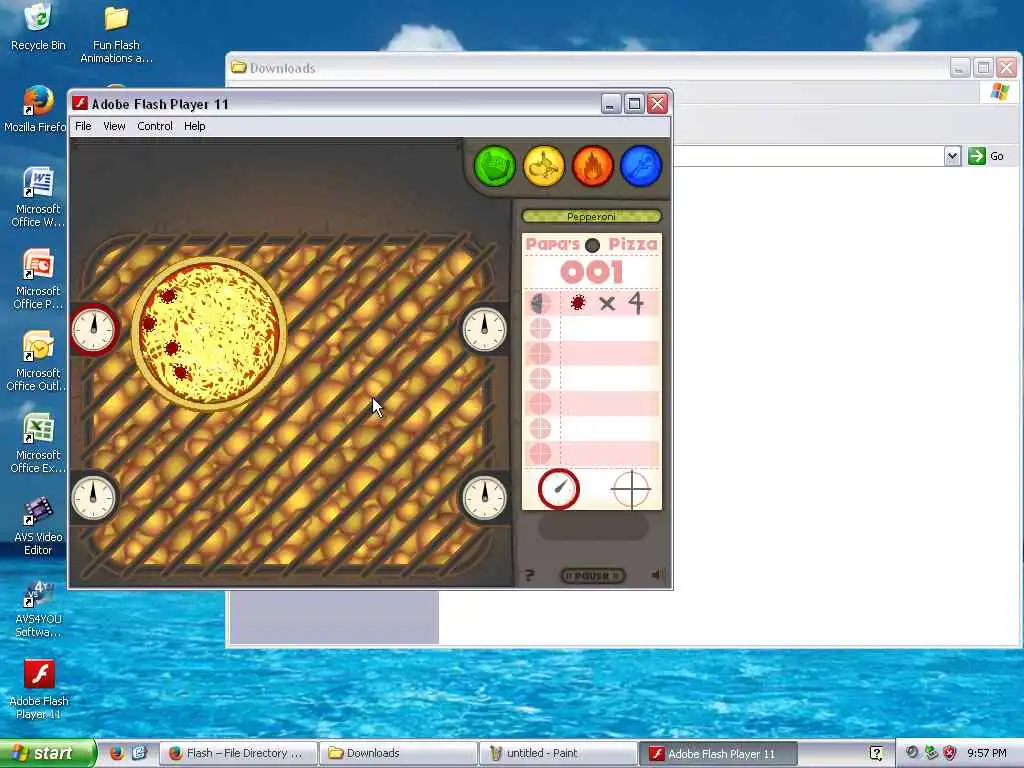Switch to the untitled - Paint taskbar item
The width and height of the screenshot is (1024, 768).
(558, 753)
